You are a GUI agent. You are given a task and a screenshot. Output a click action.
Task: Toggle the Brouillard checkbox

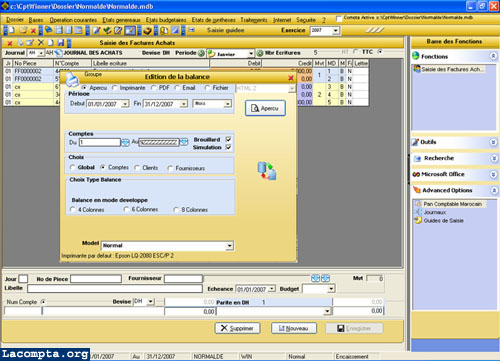click(x=228, y=139)
